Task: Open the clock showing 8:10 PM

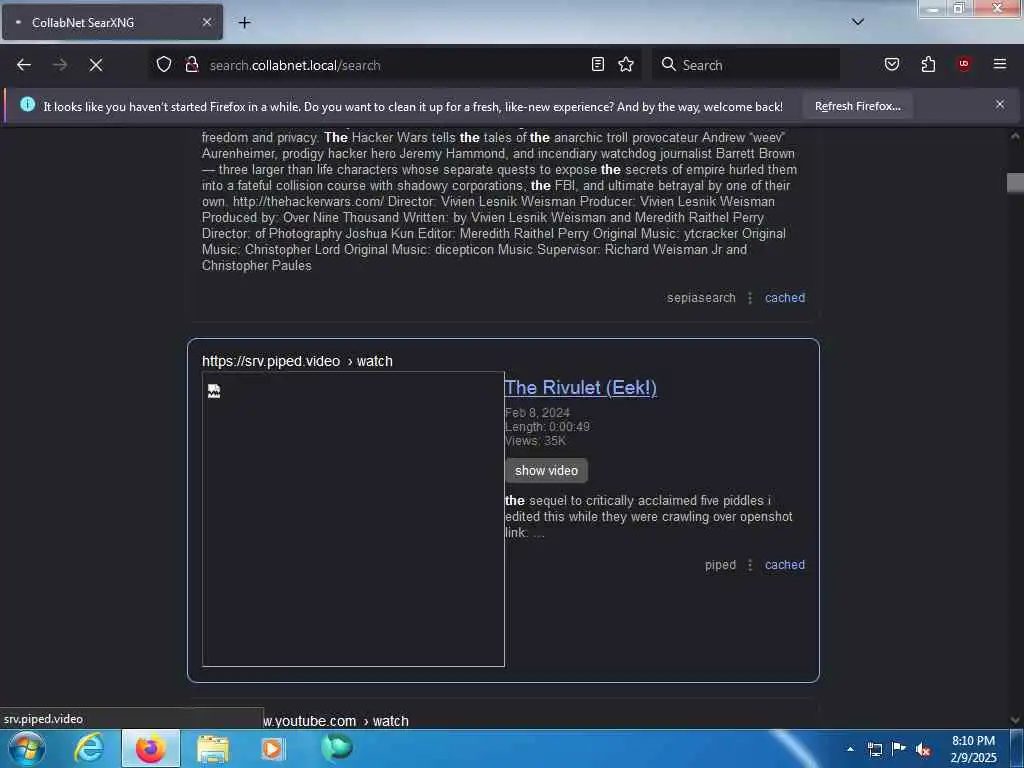Action: (974, 749)
